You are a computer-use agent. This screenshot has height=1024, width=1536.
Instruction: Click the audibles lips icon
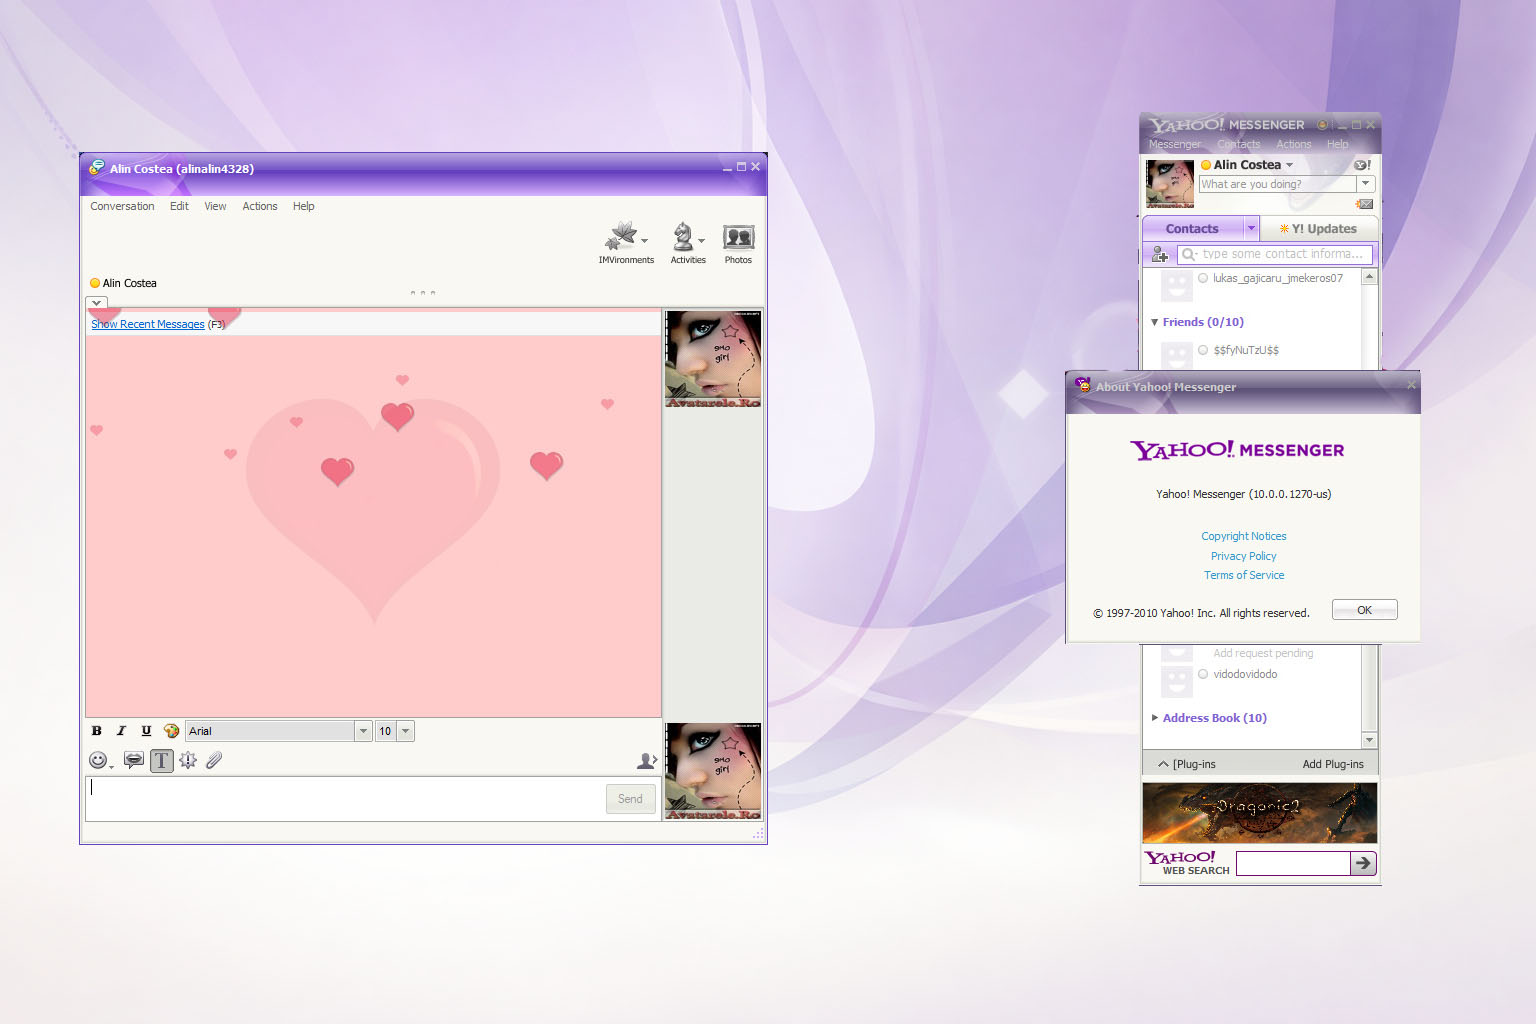click(133, 760)
